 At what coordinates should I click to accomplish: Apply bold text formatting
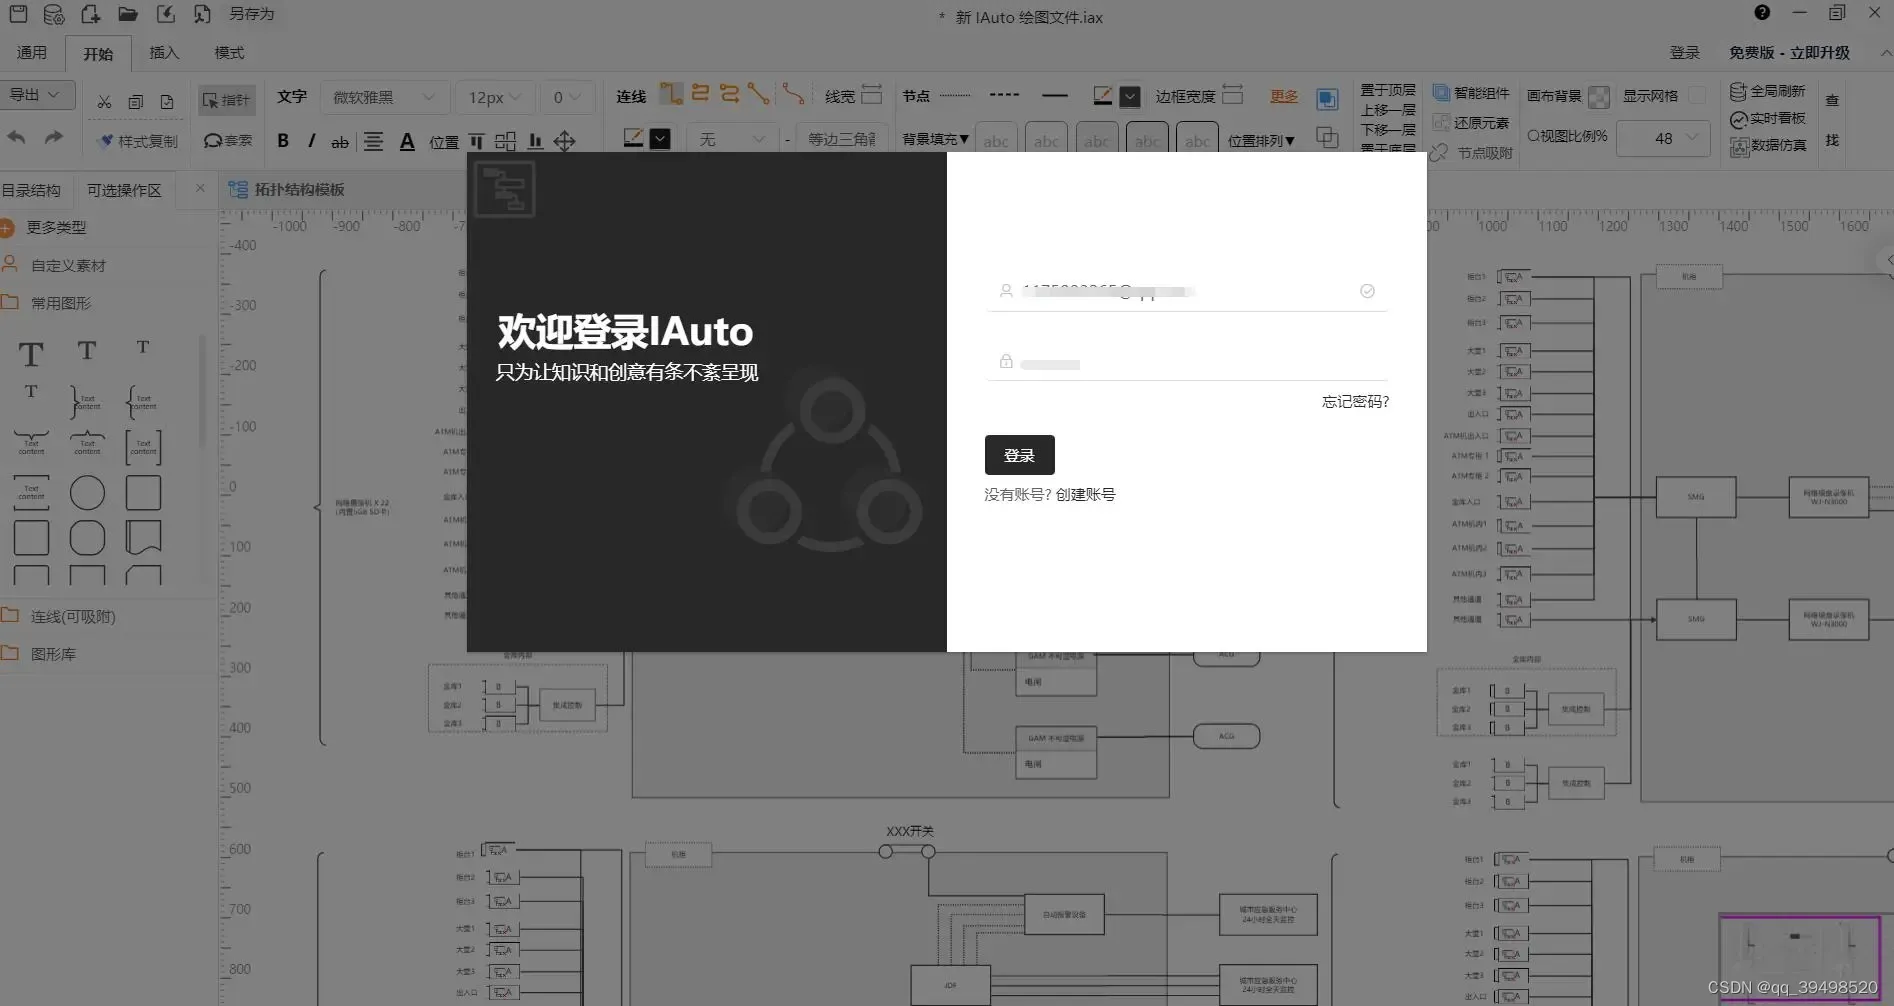point(283,141)
